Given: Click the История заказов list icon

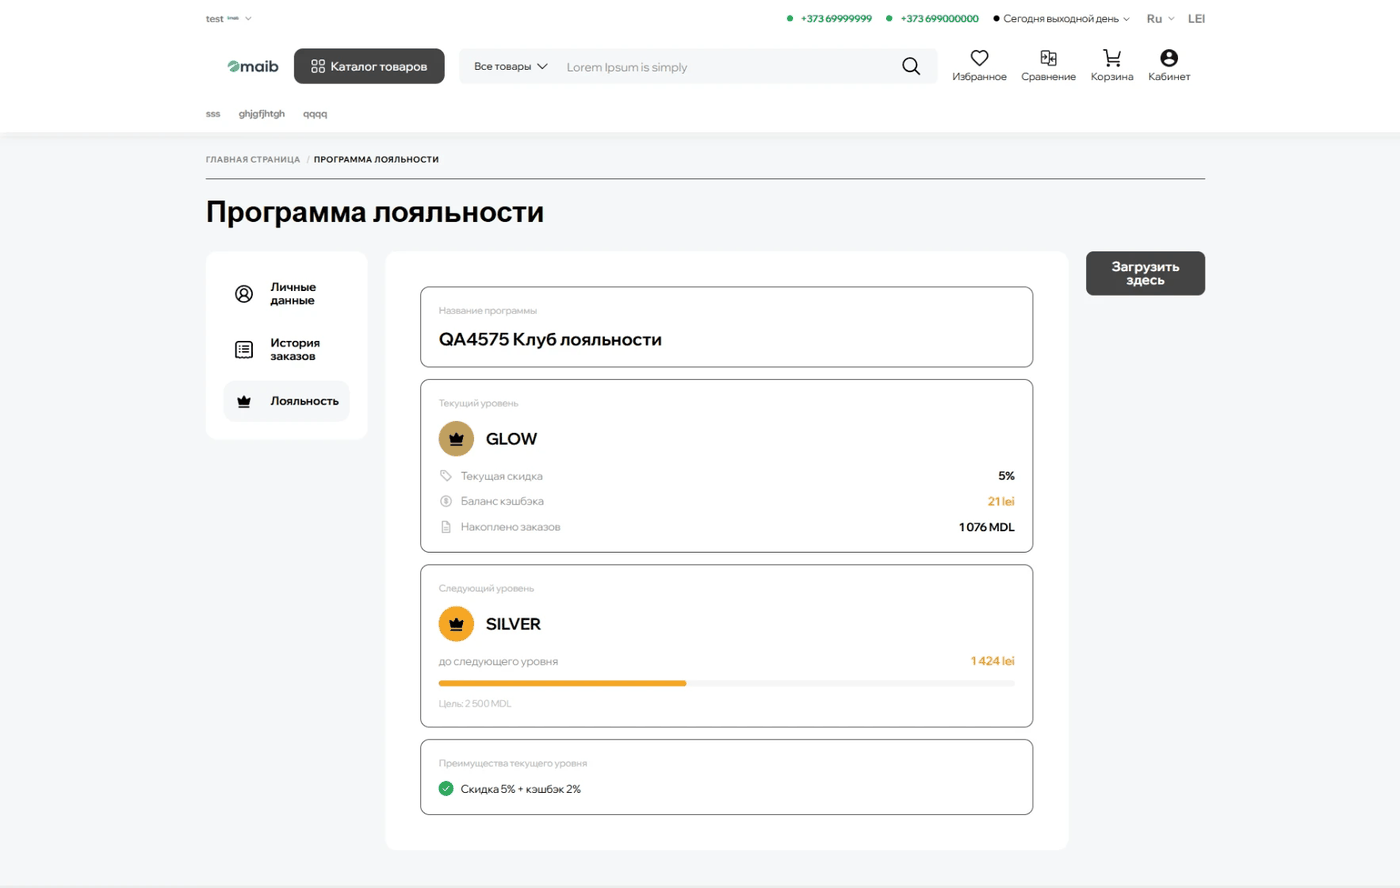Looking at the screenshot, I should click(244, 349).
